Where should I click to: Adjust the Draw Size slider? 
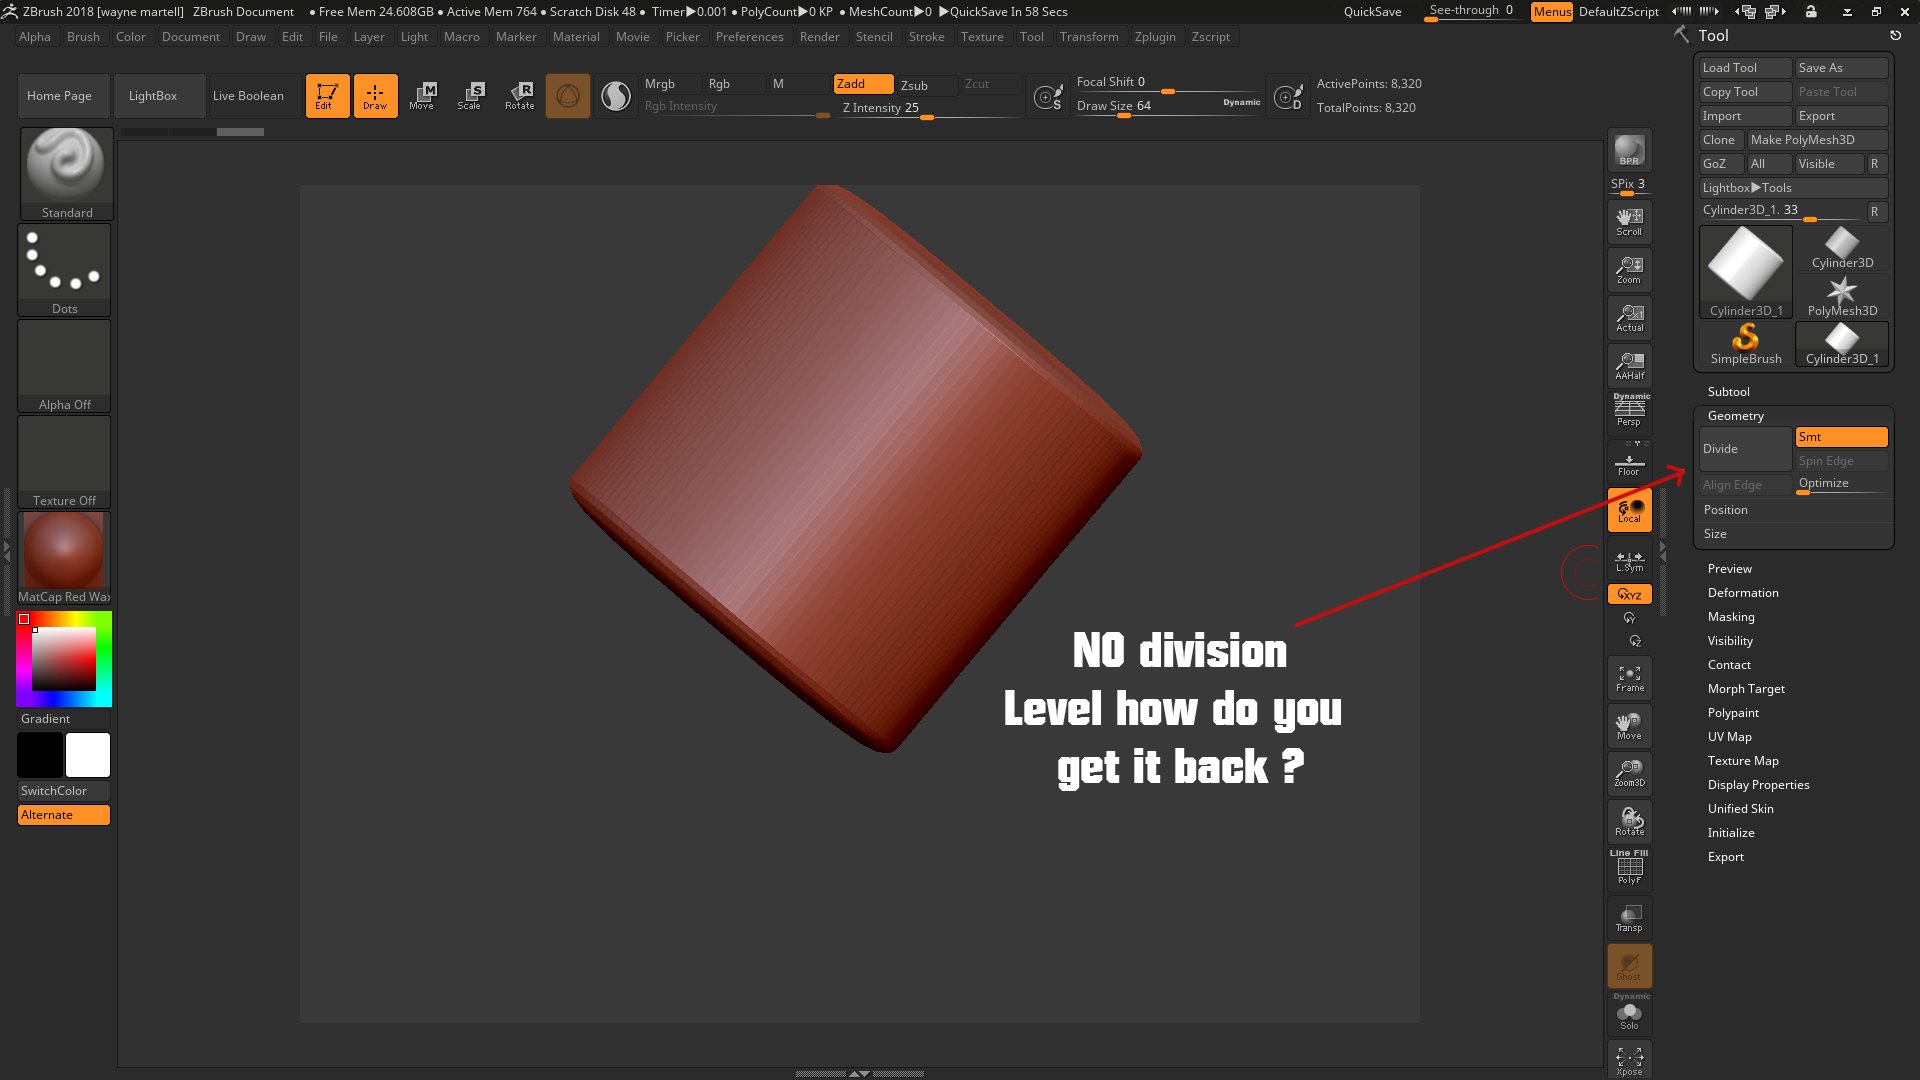coord(1167,106)
